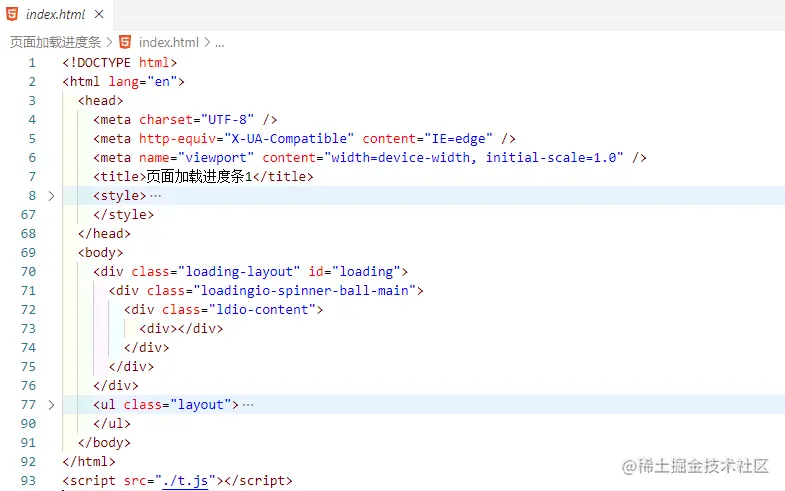Screen dimensions: 785x491
Task: Click the id="loading" attribute
Action: [354, 272]
